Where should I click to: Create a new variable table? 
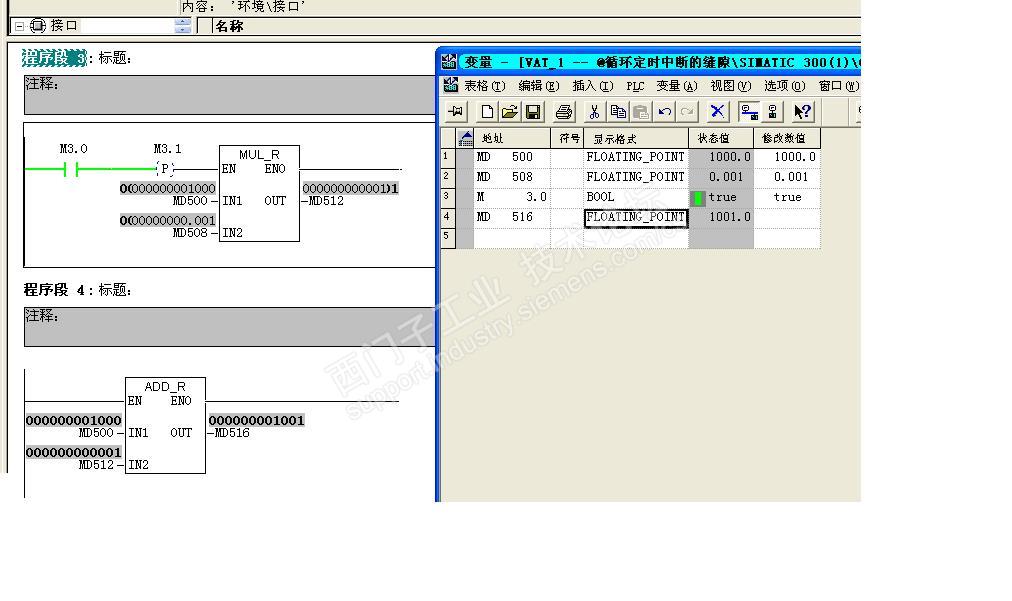click(487, 112)
